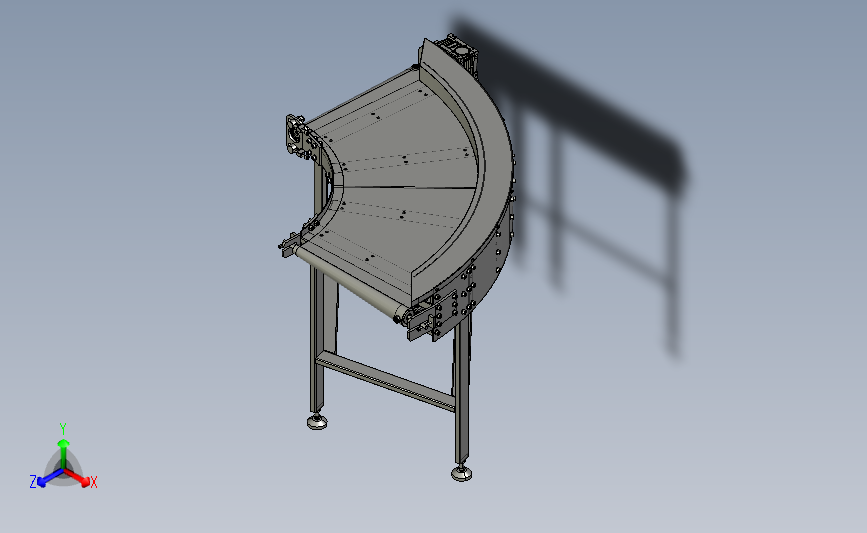Select the levelling foot under the left leg

pos(317,422)
